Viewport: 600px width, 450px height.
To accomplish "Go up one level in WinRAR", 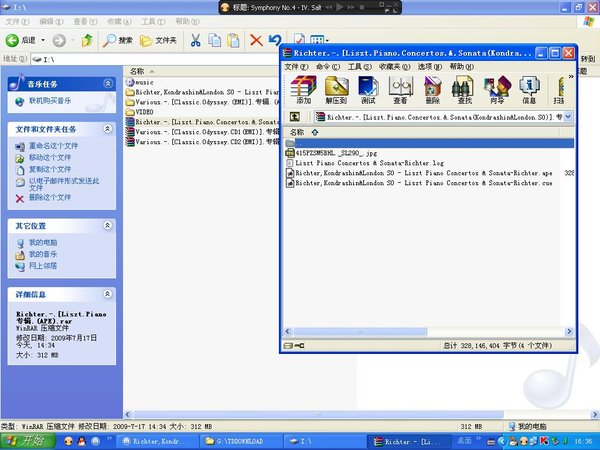I will (x=295, y=117).
